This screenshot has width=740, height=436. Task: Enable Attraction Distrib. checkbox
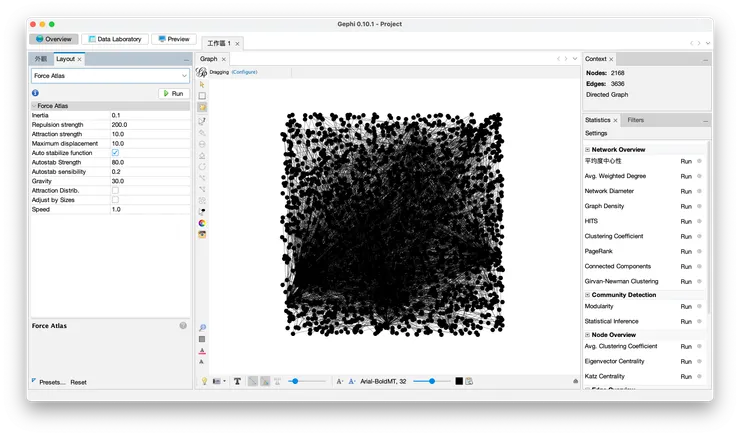[115, 191]
